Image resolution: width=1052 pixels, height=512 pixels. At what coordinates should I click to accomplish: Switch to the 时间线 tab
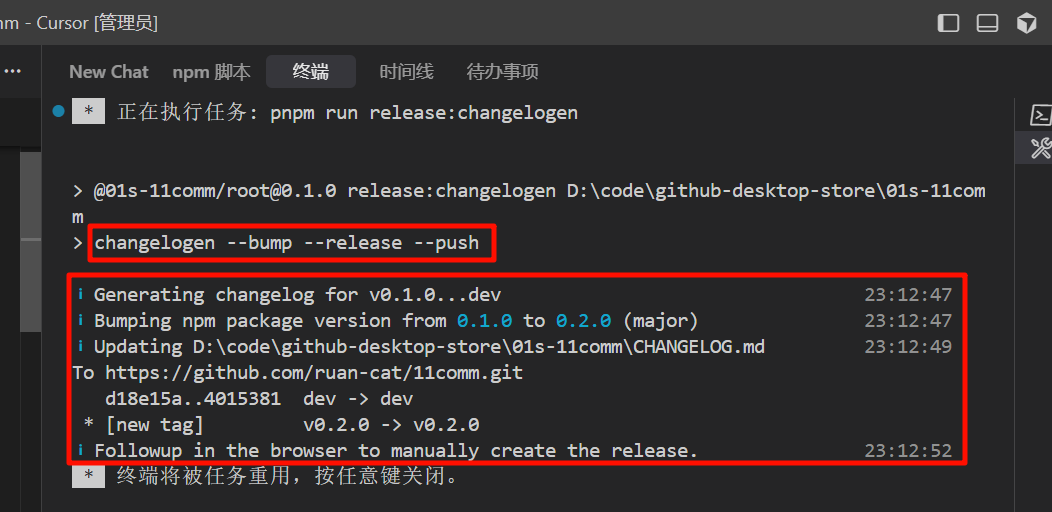(x=406, y=72)
